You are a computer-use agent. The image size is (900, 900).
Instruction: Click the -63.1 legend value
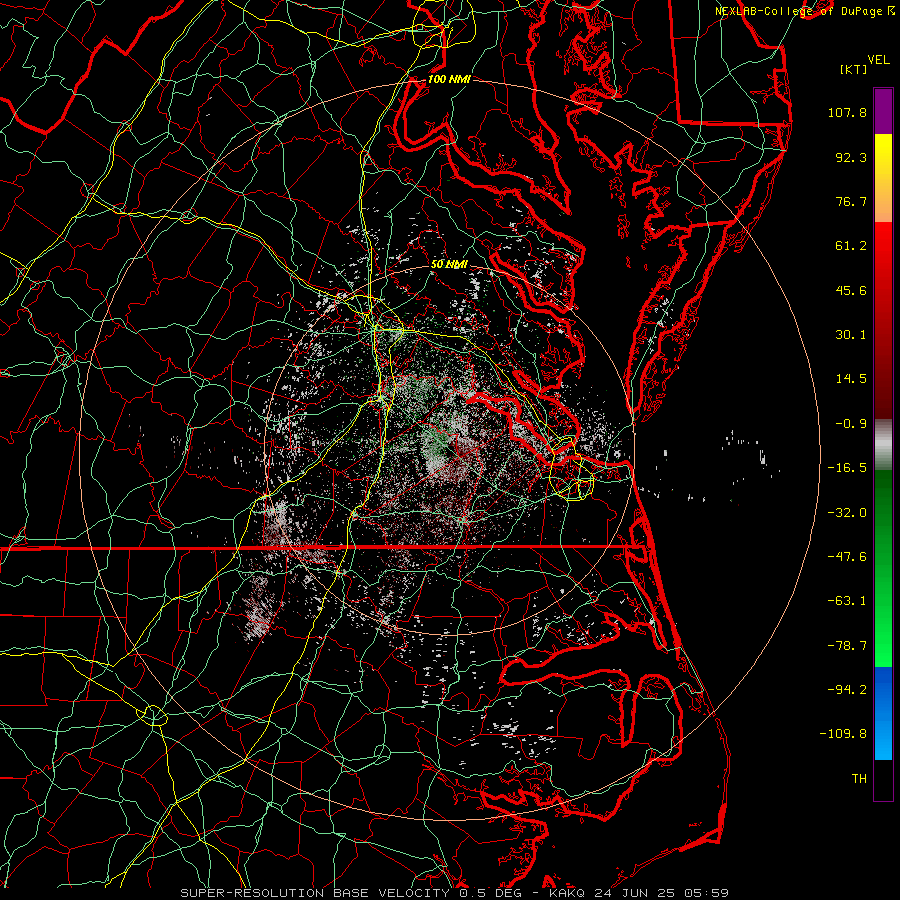[847, 601]
